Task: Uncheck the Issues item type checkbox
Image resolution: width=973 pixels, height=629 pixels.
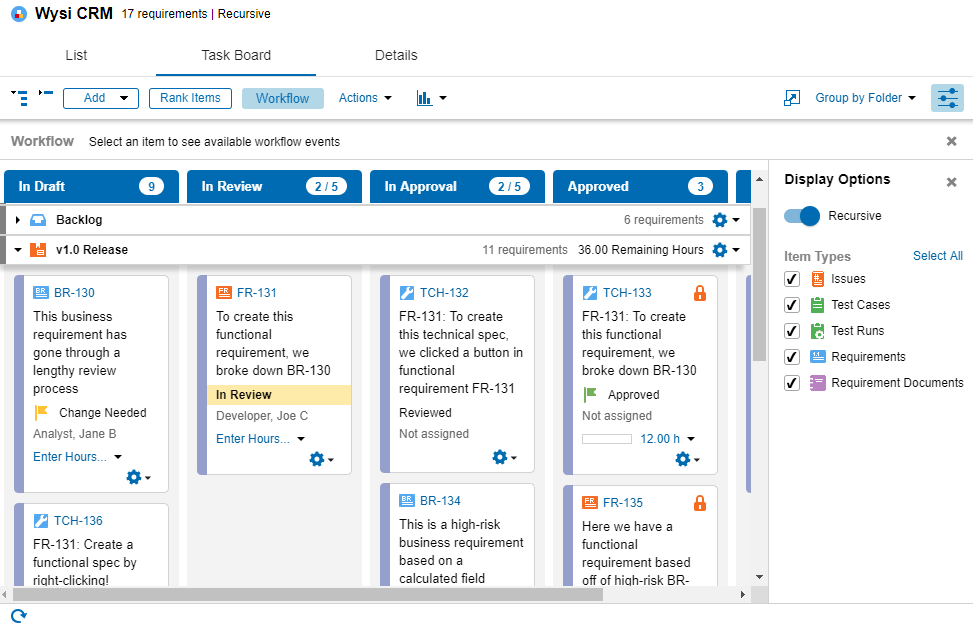Action: [792, 279]
